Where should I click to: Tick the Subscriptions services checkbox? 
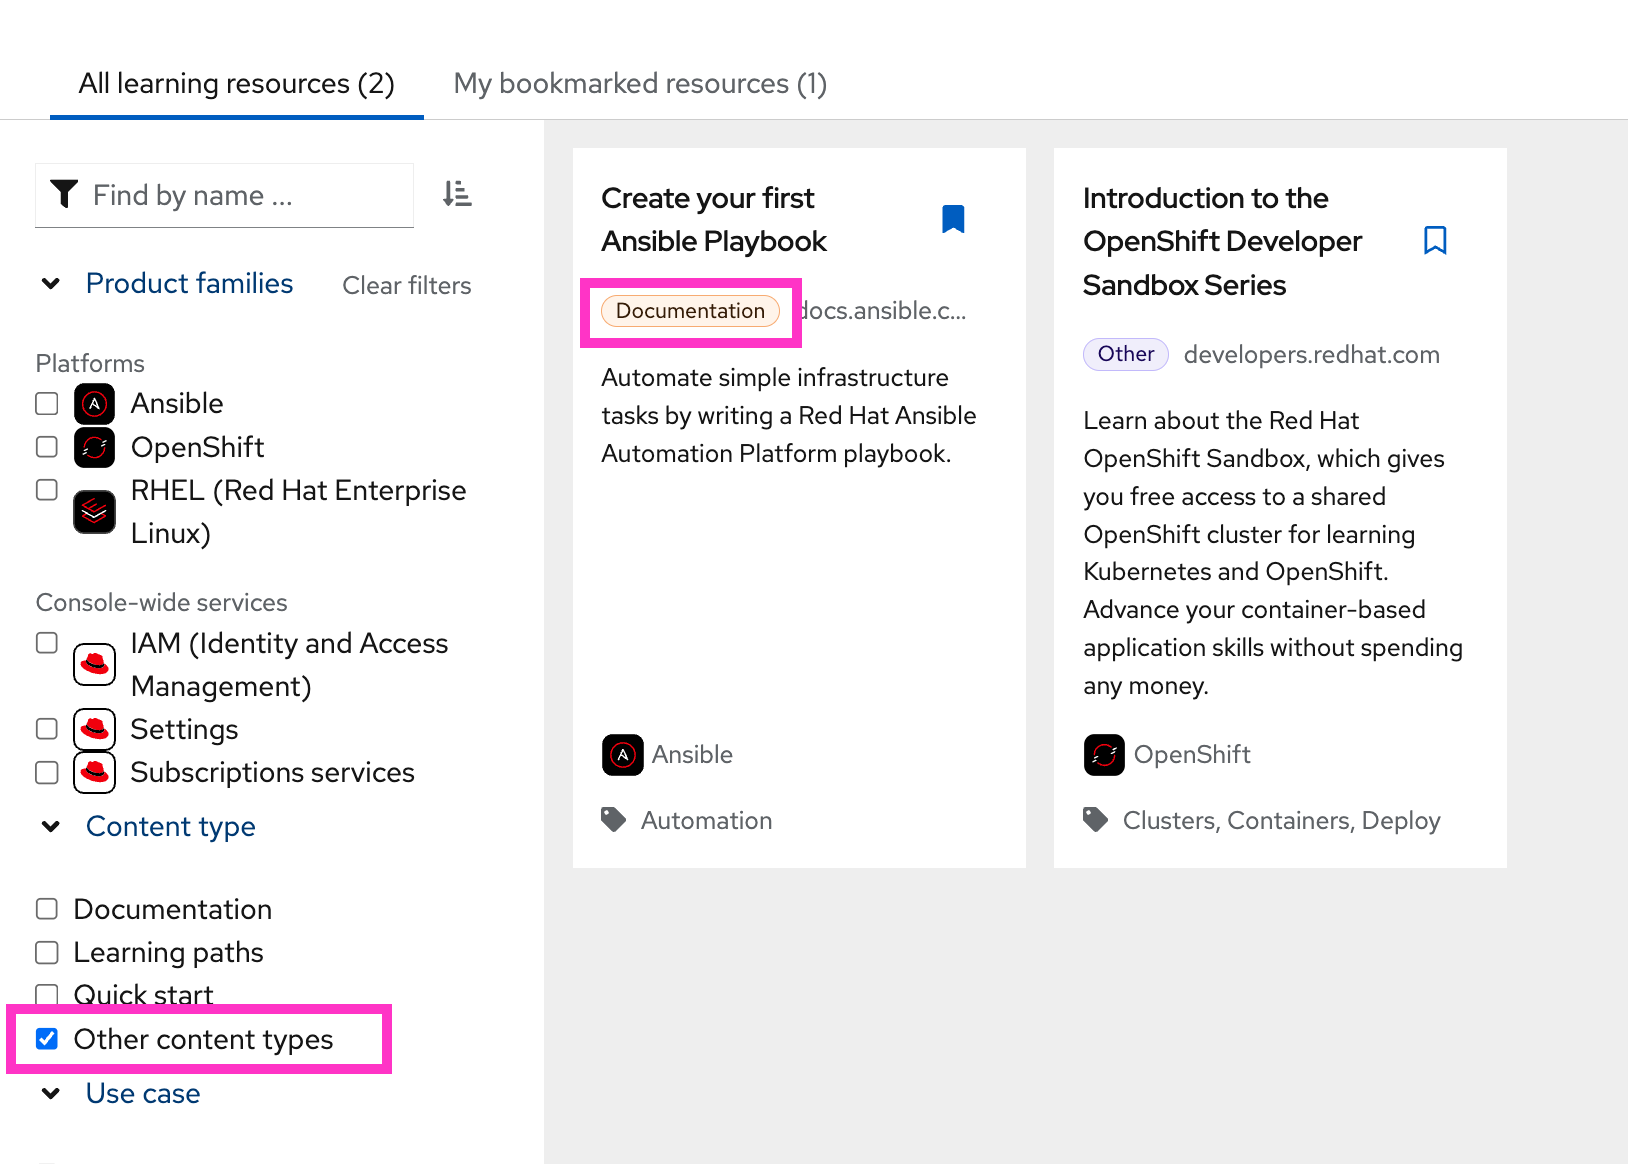click(x=47, y=772)
